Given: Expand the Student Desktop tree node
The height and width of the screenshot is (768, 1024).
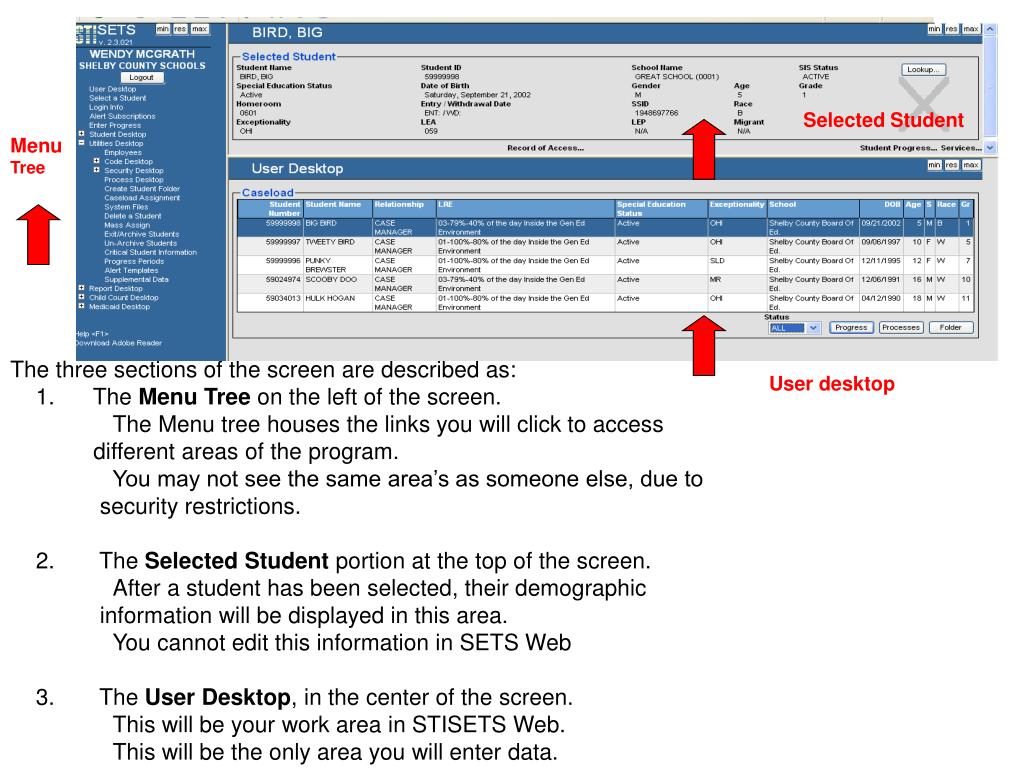Looking at the screenshot, I should pos(82,134).
